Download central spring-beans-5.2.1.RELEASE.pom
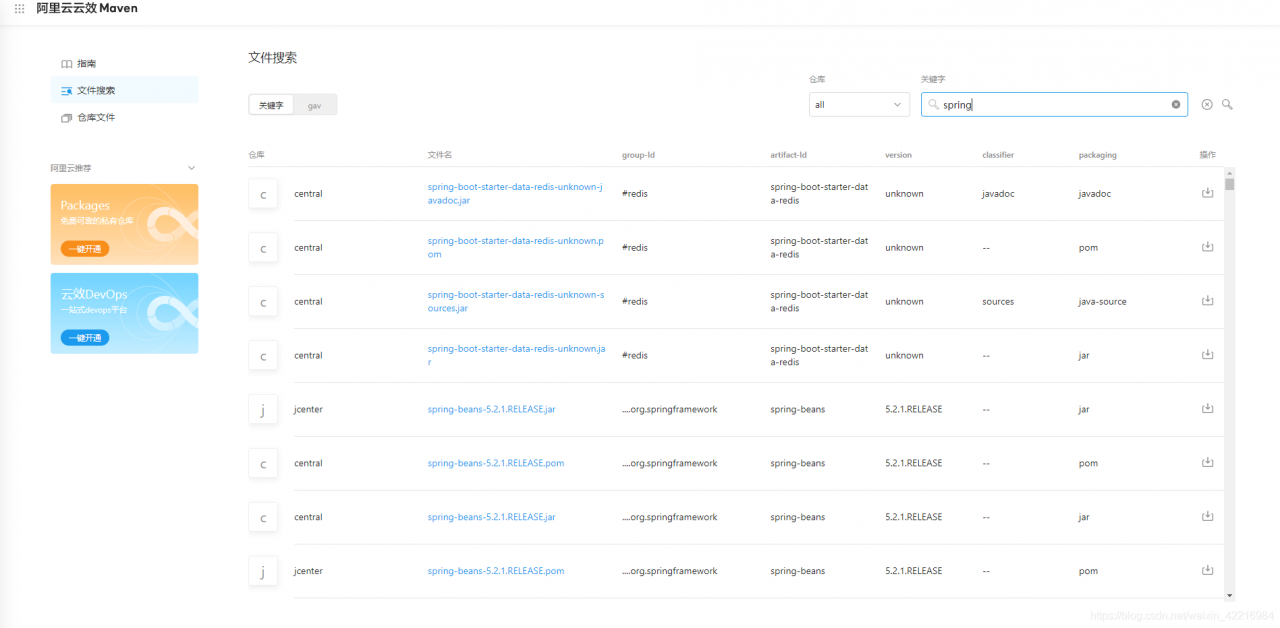Image resolution: width=1280 pixels, height=628 pixels. (x=1207, y=463)
